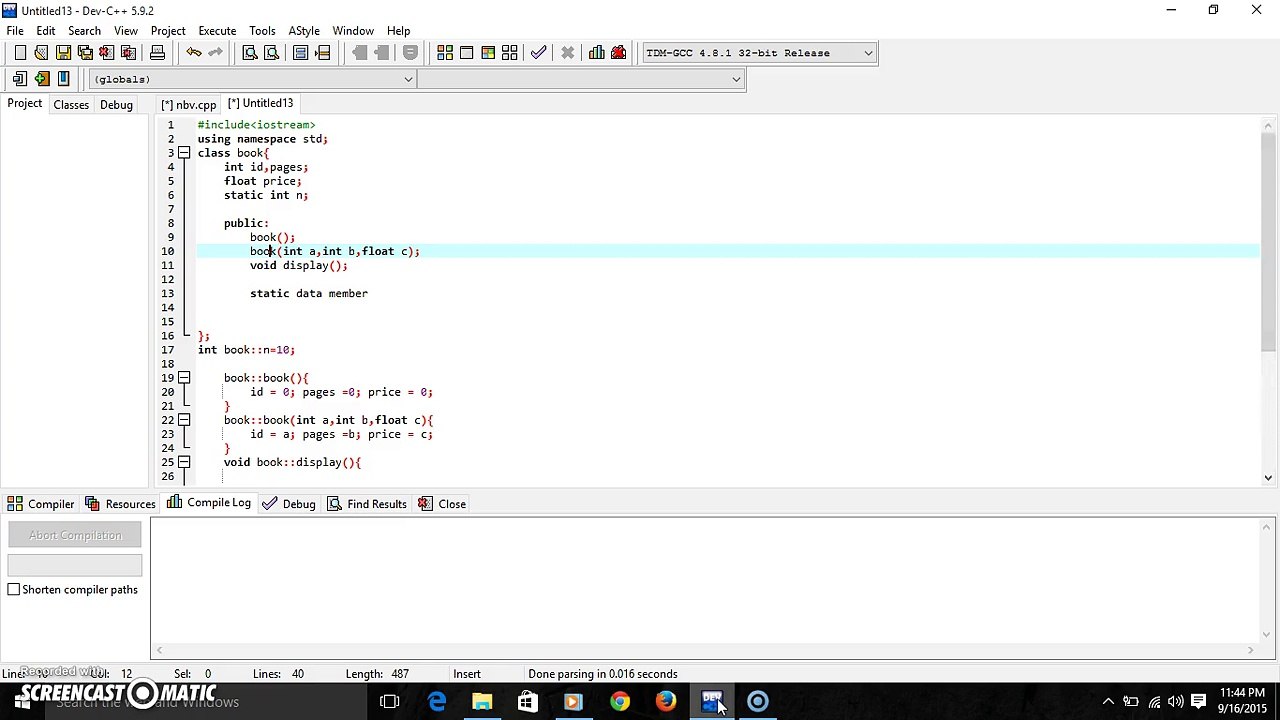Open Task View on the taskbar
Screen dimensions: 1280x720
pyautogui.click(x=390, y=701)
